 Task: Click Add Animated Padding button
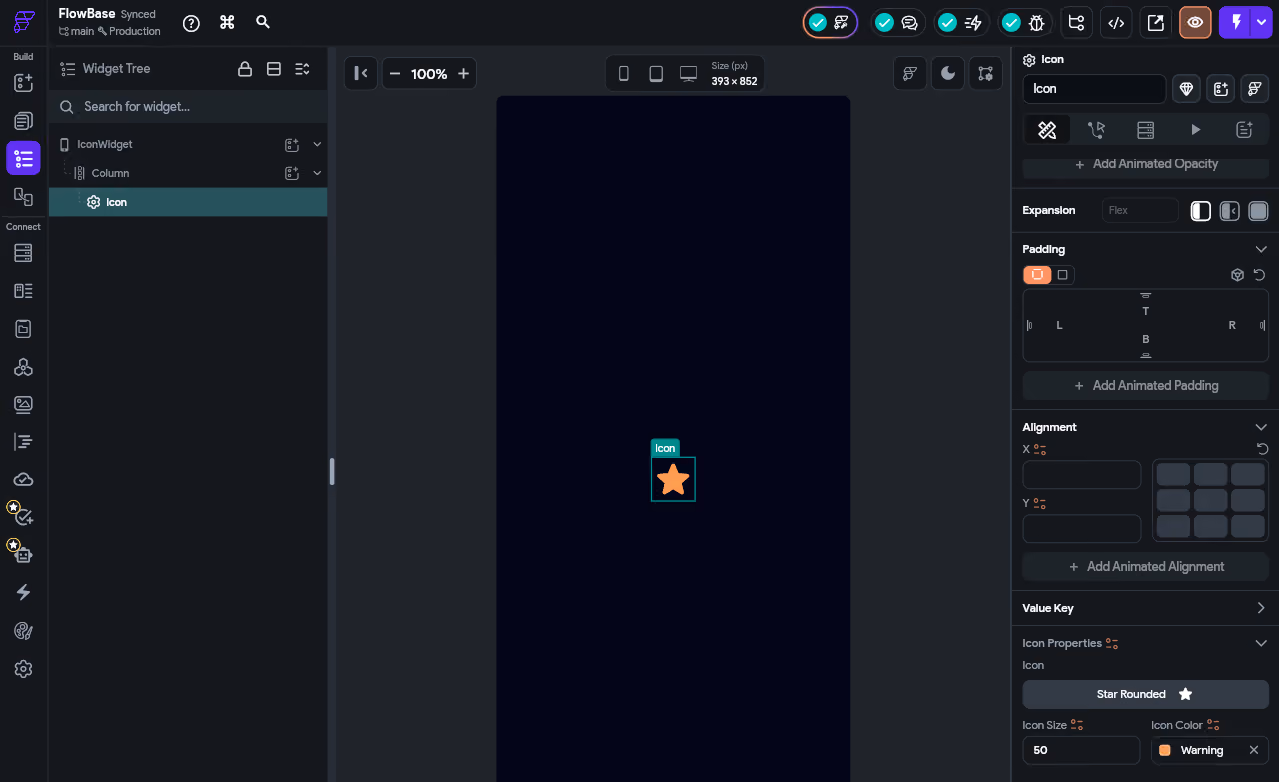pos(1146,385)
